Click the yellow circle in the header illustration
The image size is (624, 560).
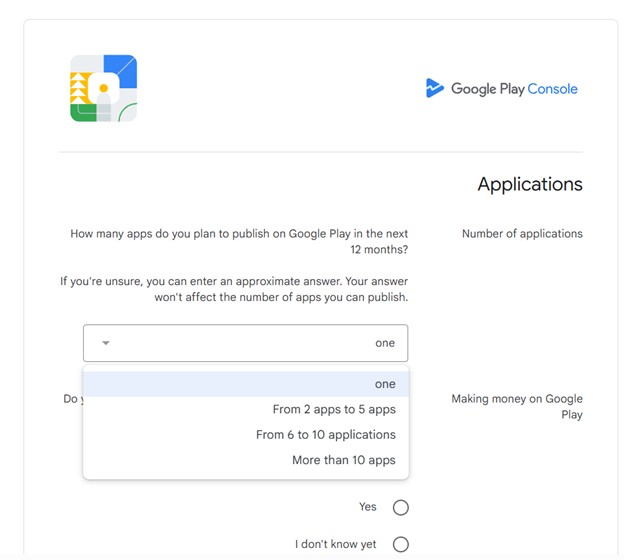point(103,89)
